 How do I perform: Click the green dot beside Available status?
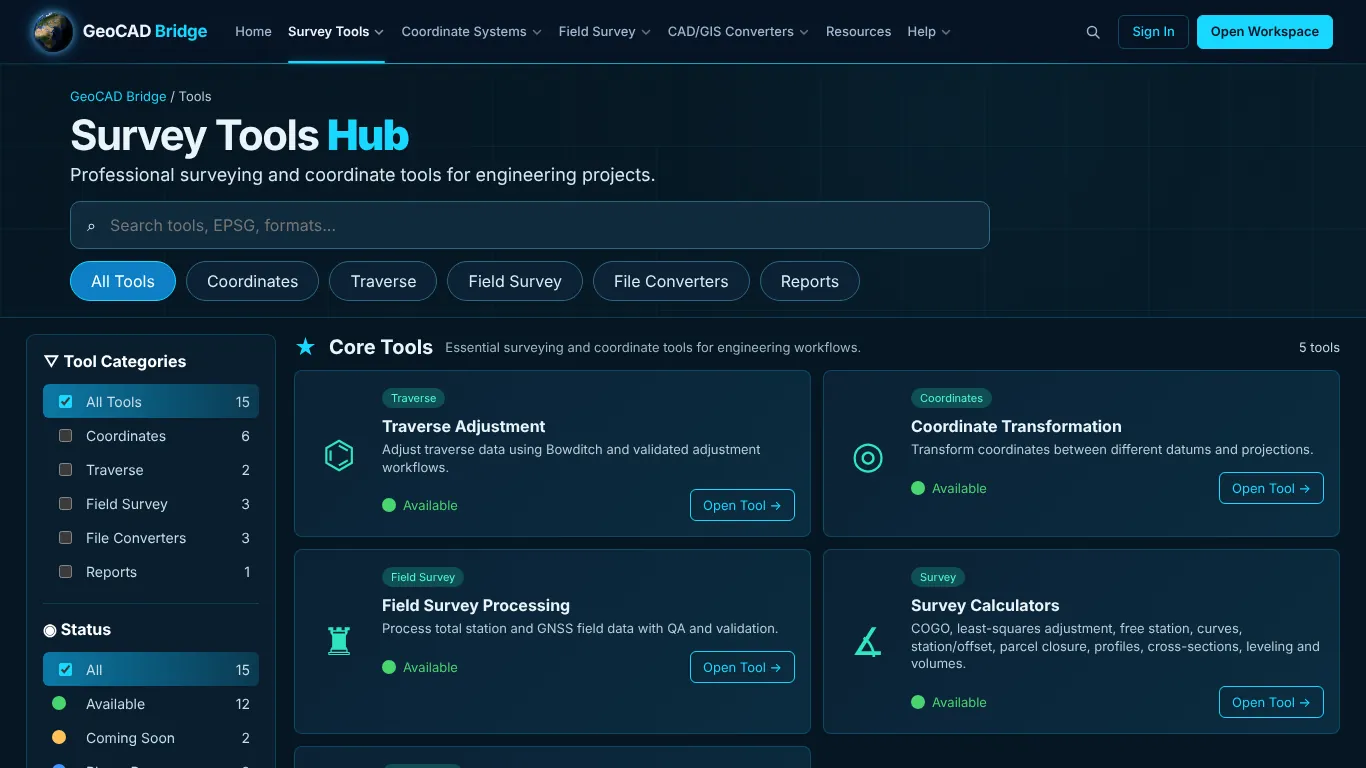coord(59,704)
